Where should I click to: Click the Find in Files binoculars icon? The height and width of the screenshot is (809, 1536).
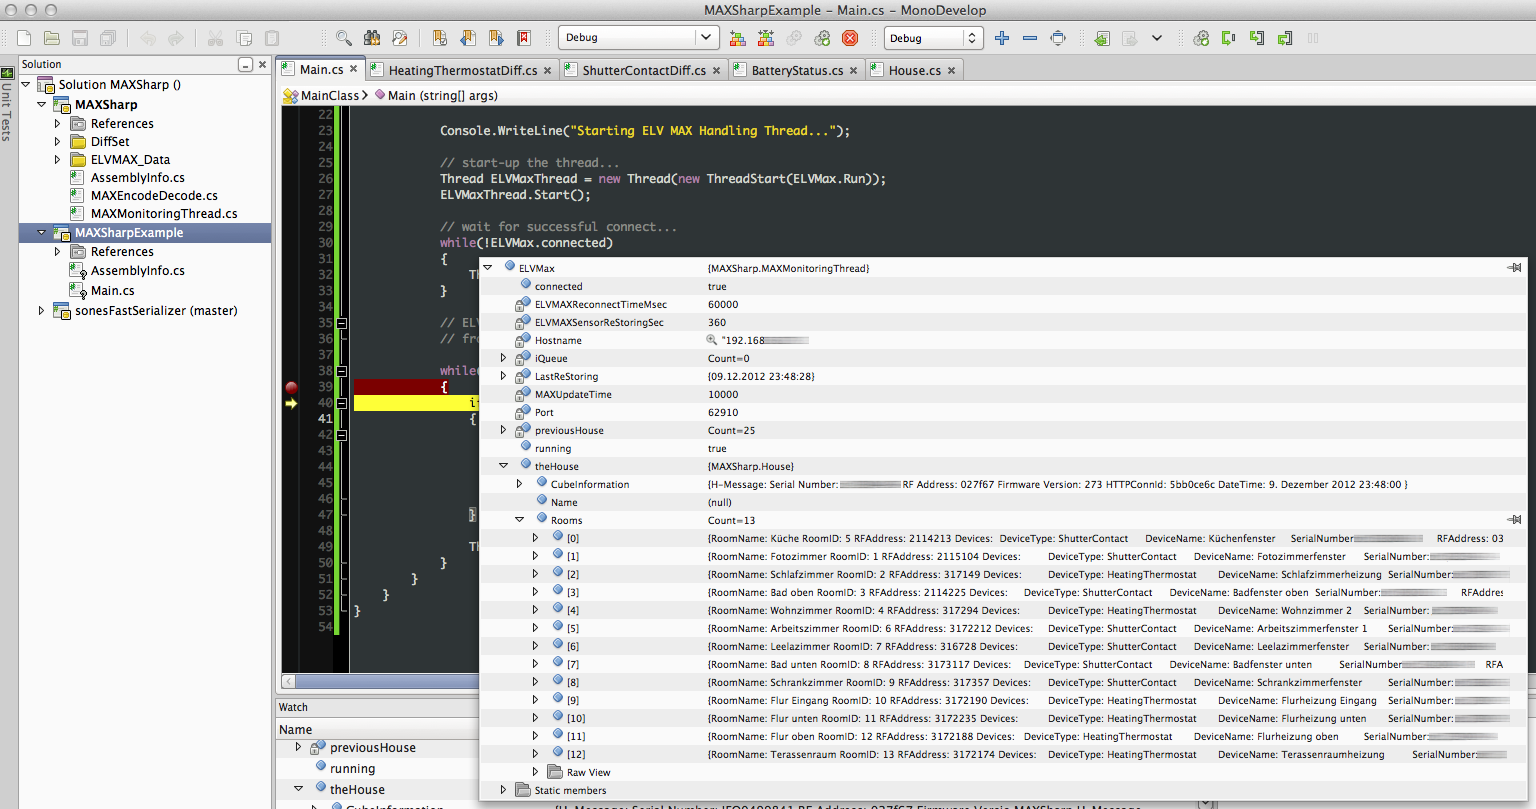click(x=371, y=38)
